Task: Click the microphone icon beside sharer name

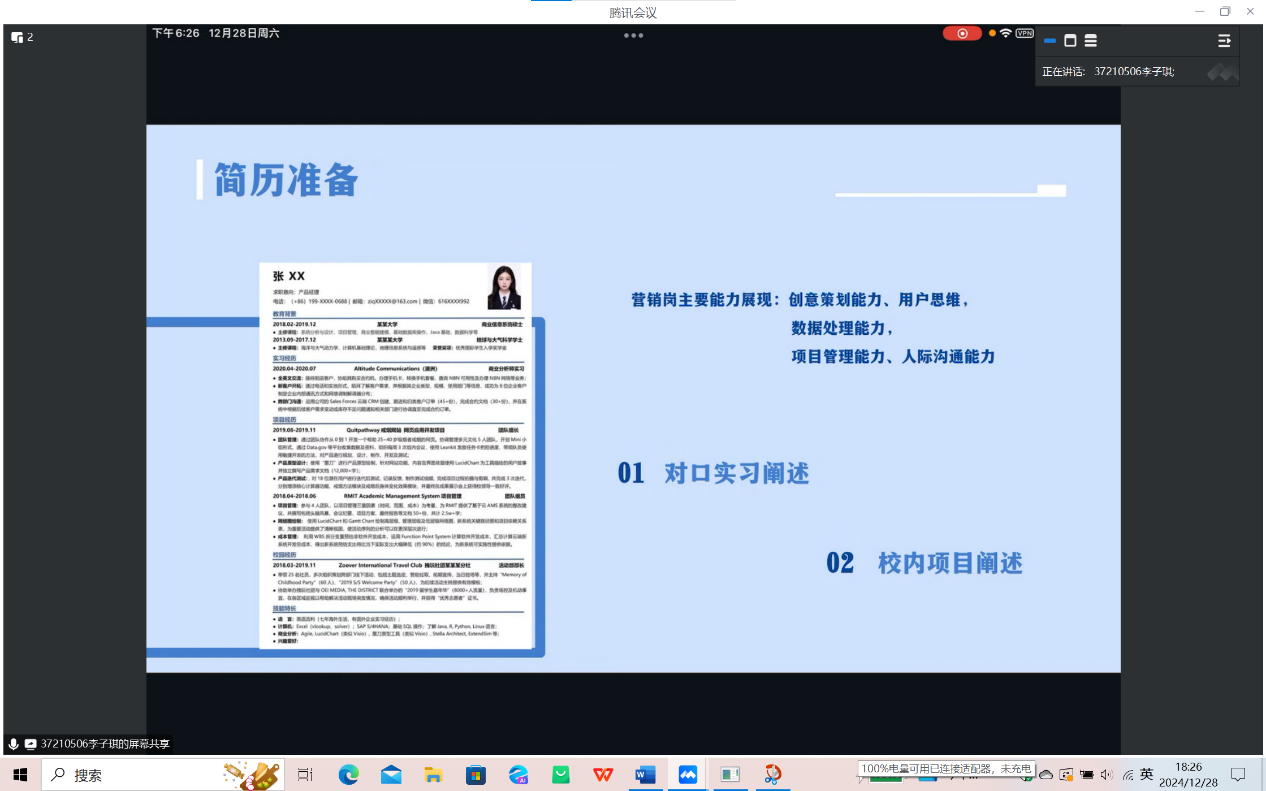Action: coord(13,744)
